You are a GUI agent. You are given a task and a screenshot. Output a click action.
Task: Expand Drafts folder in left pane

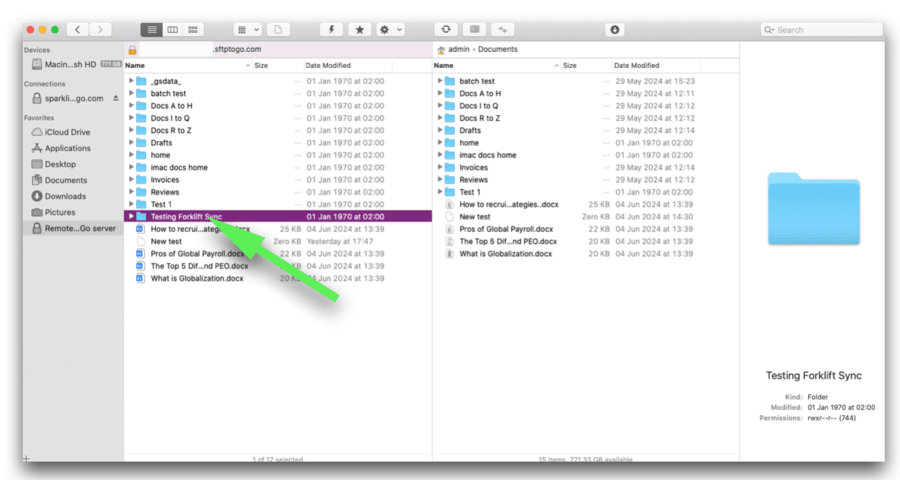click(131, 142)
